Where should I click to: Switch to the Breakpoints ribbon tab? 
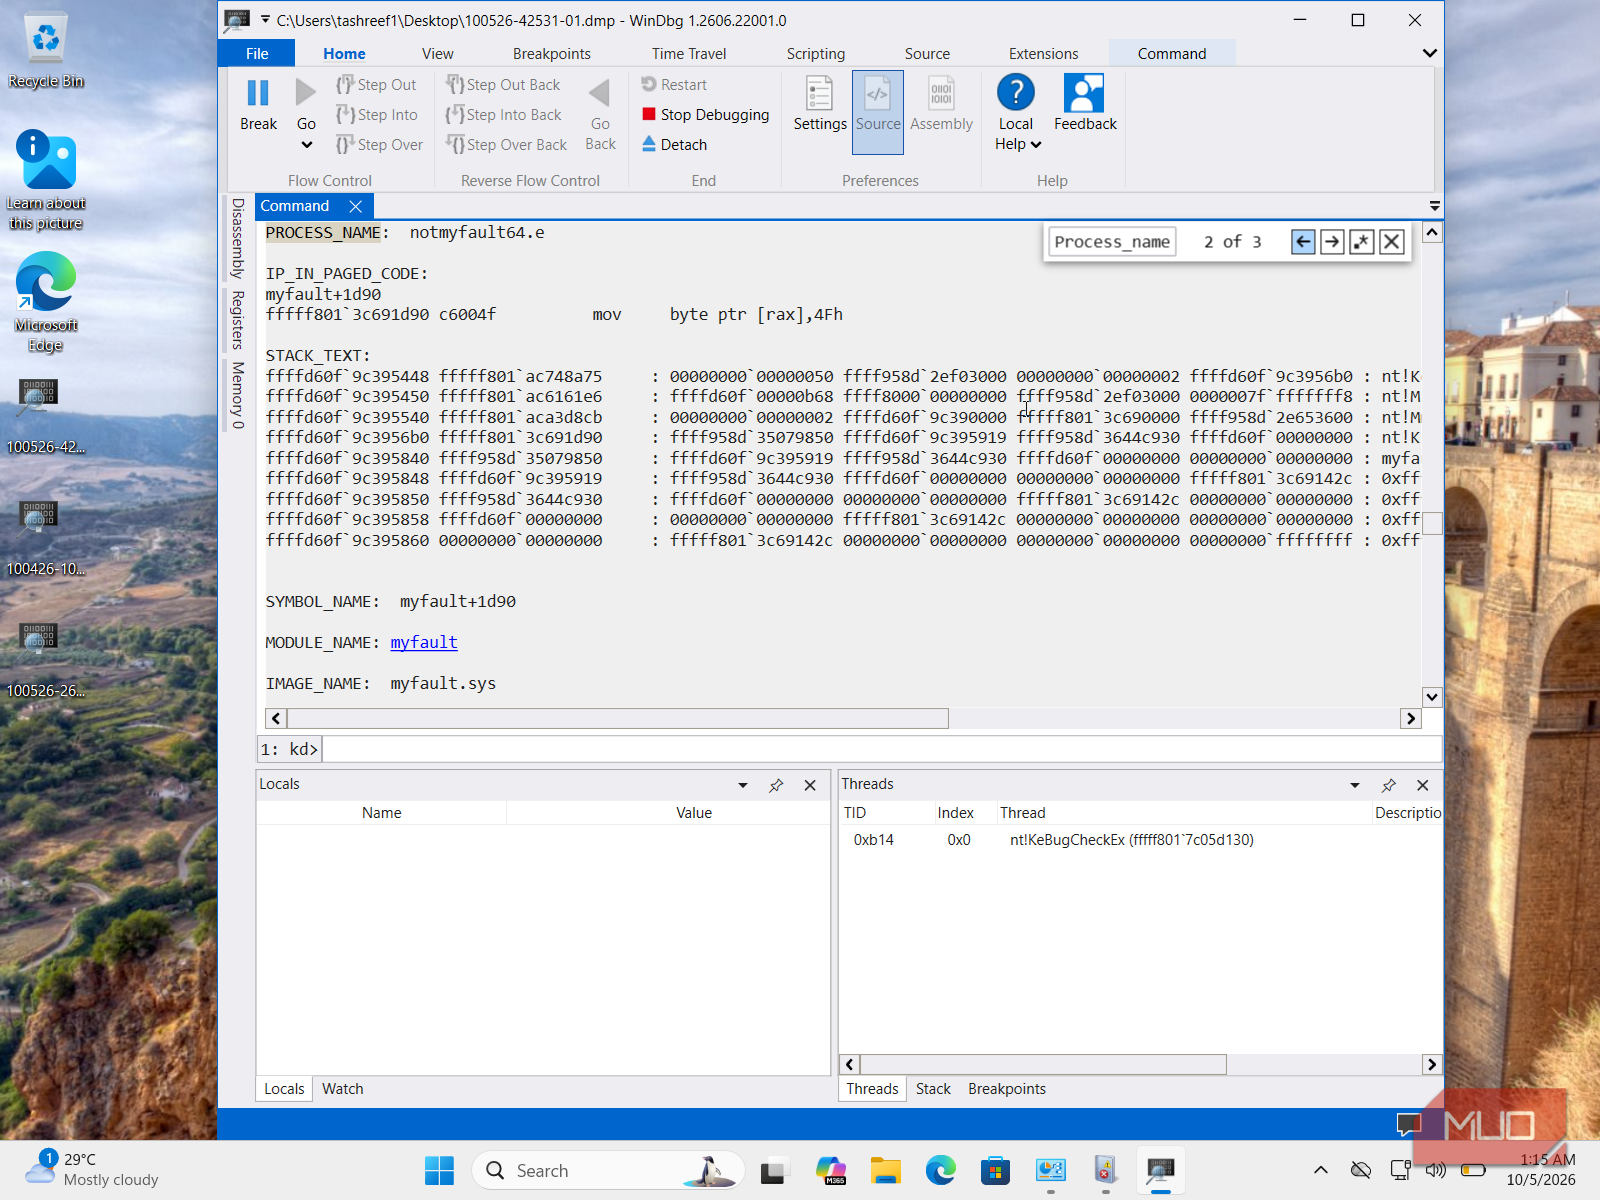click(552, 54)
